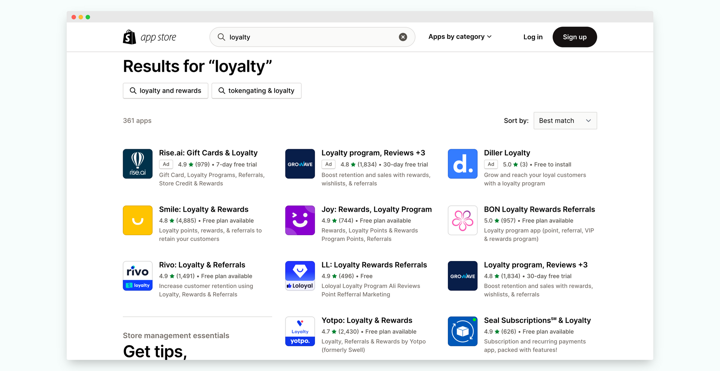Go to the Log in page
Viewport: 720px width, 371px height.
tap(533, 37)
